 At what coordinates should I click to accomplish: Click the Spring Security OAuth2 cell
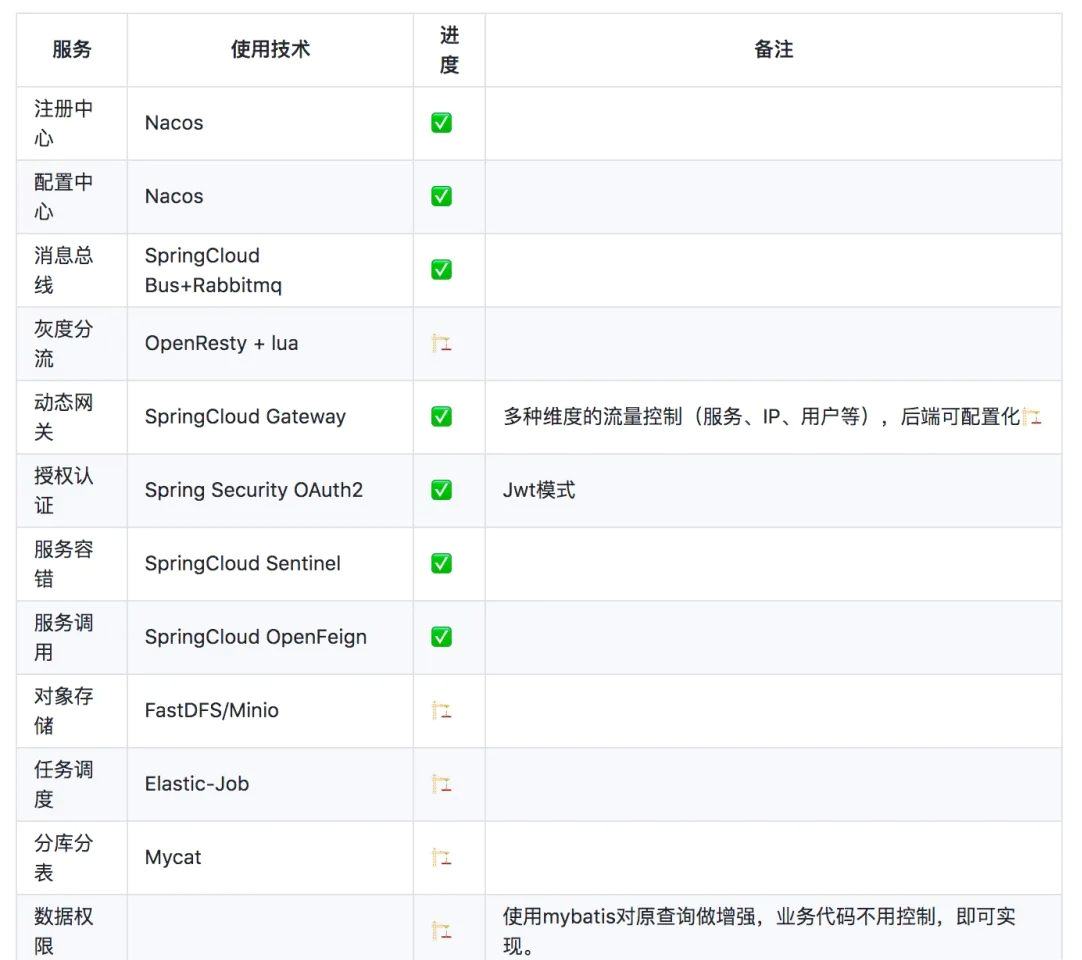(x=270, y=491)
